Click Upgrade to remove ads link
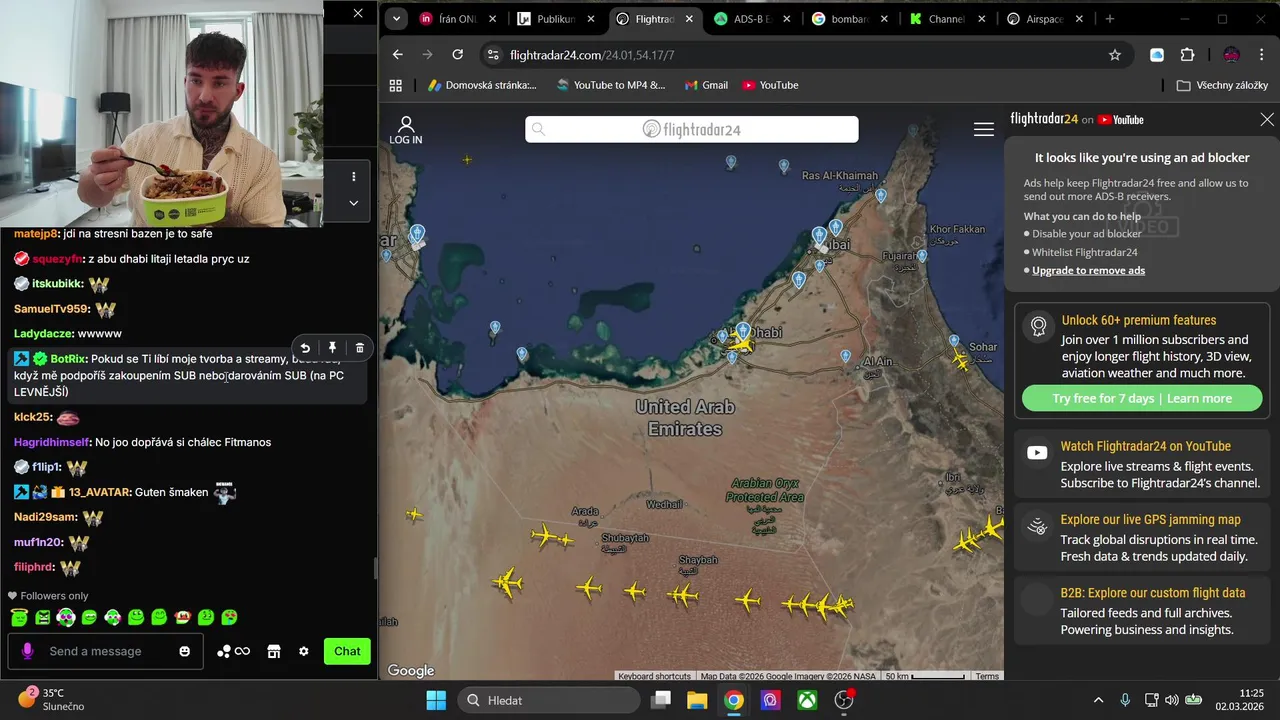This screenshot has width=1280, height=720. click(x=1088, y=270)
